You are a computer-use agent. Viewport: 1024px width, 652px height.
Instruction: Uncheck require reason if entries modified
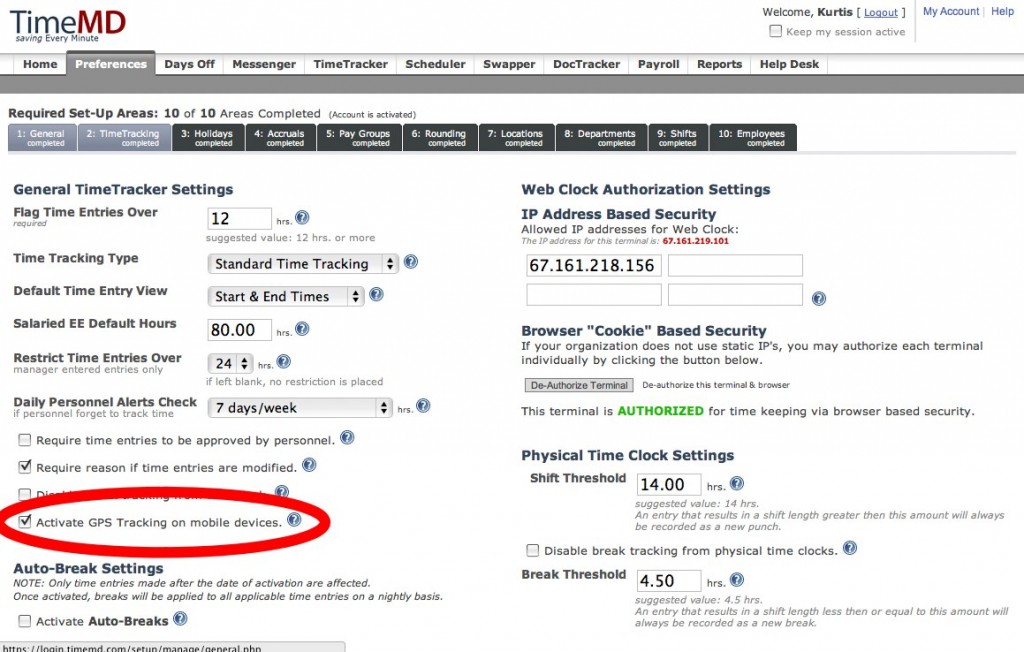(x=25, y=467)
